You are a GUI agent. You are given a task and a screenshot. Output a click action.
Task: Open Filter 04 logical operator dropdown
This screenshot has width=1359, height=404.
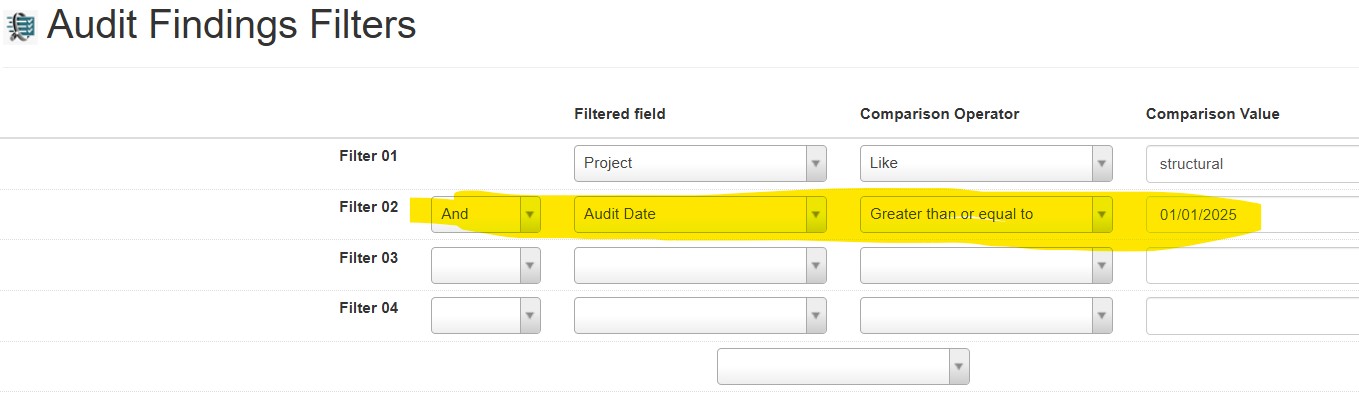(x=486, y=316)
